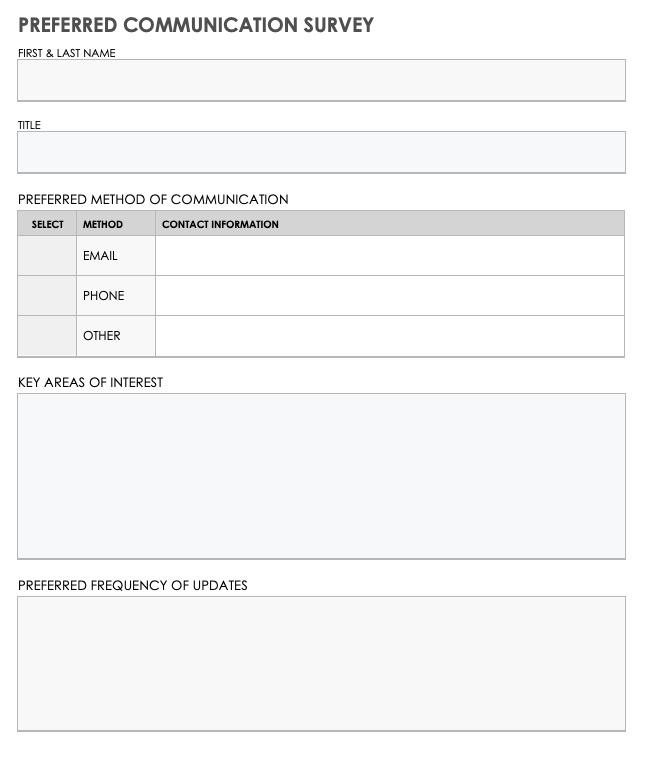This screenshot has height=762, width=646.
Task: Click the First & Last Name input field
Action: coord(321,80)
